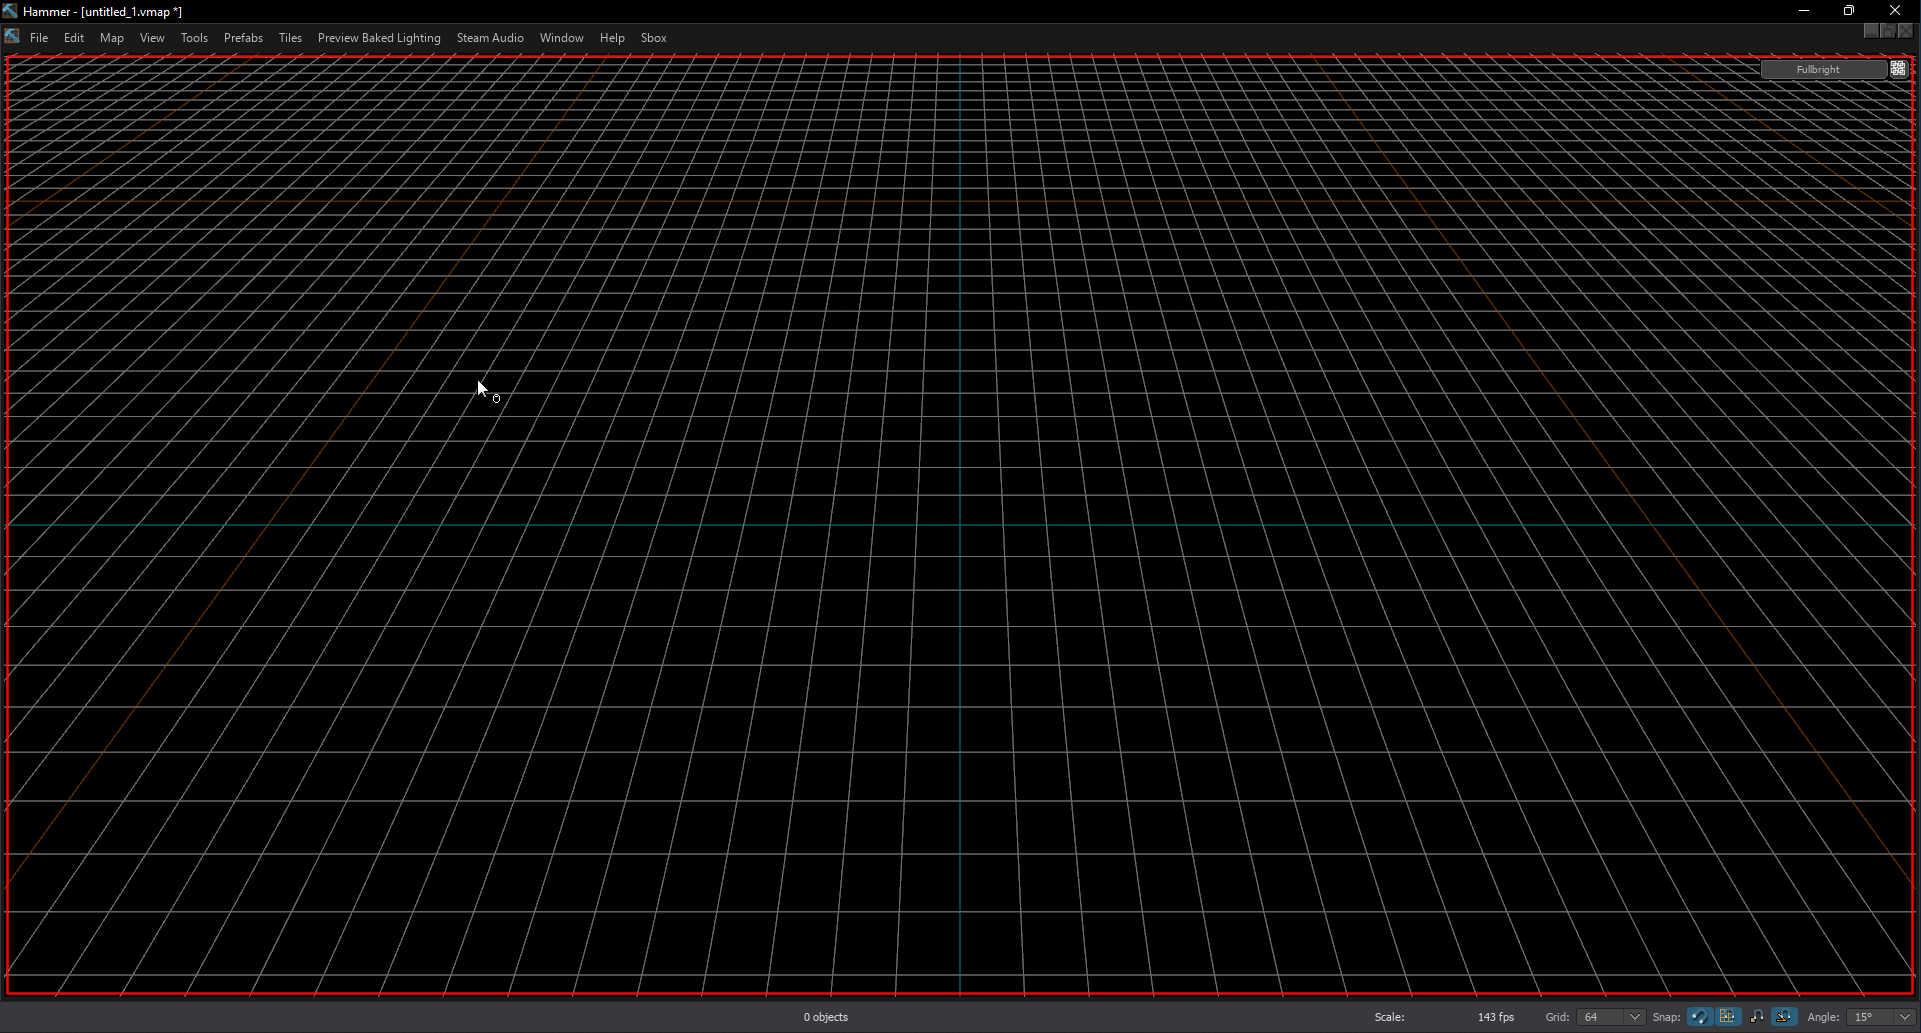Image resolution: width=1921 pixels, height=1033 pixels.
Task: Turn on angle rotation snapping
Action: [x=1785, y=1016]
